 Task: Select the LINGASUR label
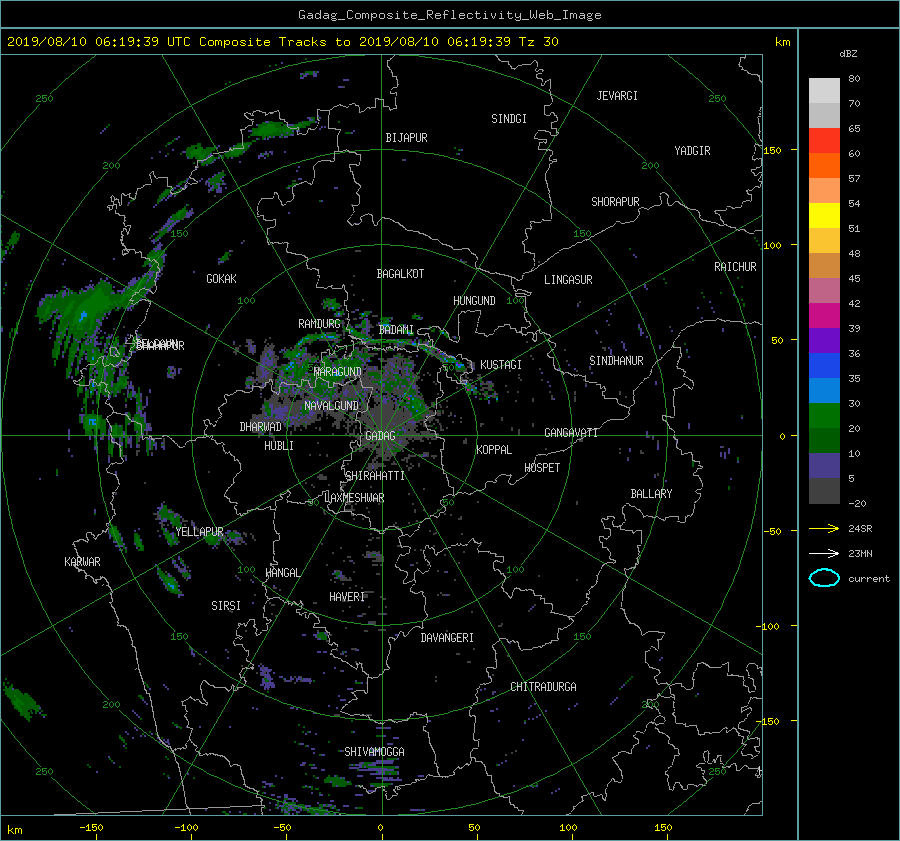[568, 280]
